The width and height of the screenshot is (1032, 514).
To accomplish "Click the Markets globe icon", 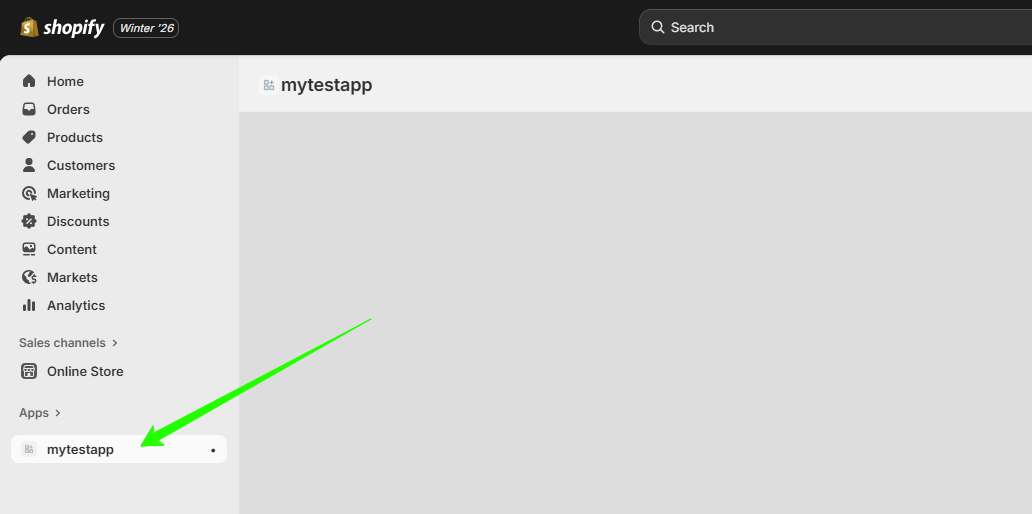I will pyautogui.click(x=29, y=277).
